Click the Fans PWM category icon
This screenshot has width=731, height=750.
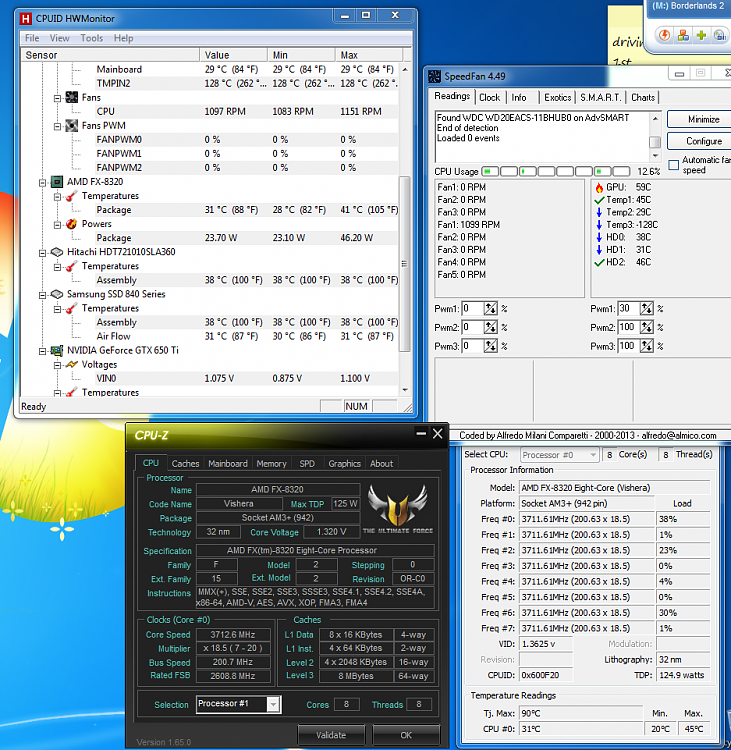tap(72, 126)
